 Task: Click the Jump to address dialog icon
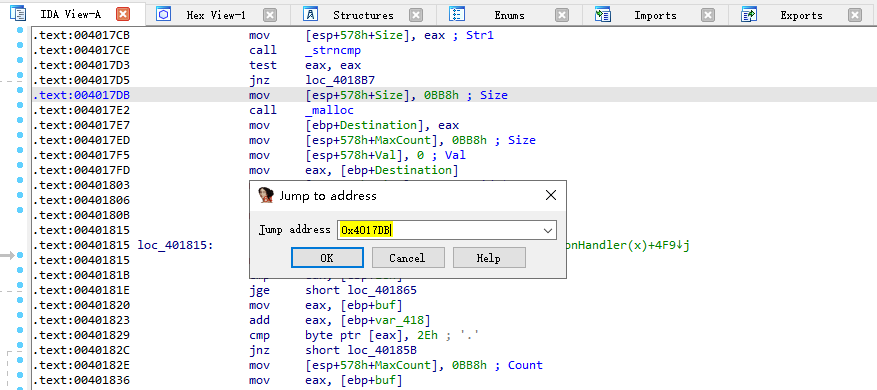click(x=266, y=195)
